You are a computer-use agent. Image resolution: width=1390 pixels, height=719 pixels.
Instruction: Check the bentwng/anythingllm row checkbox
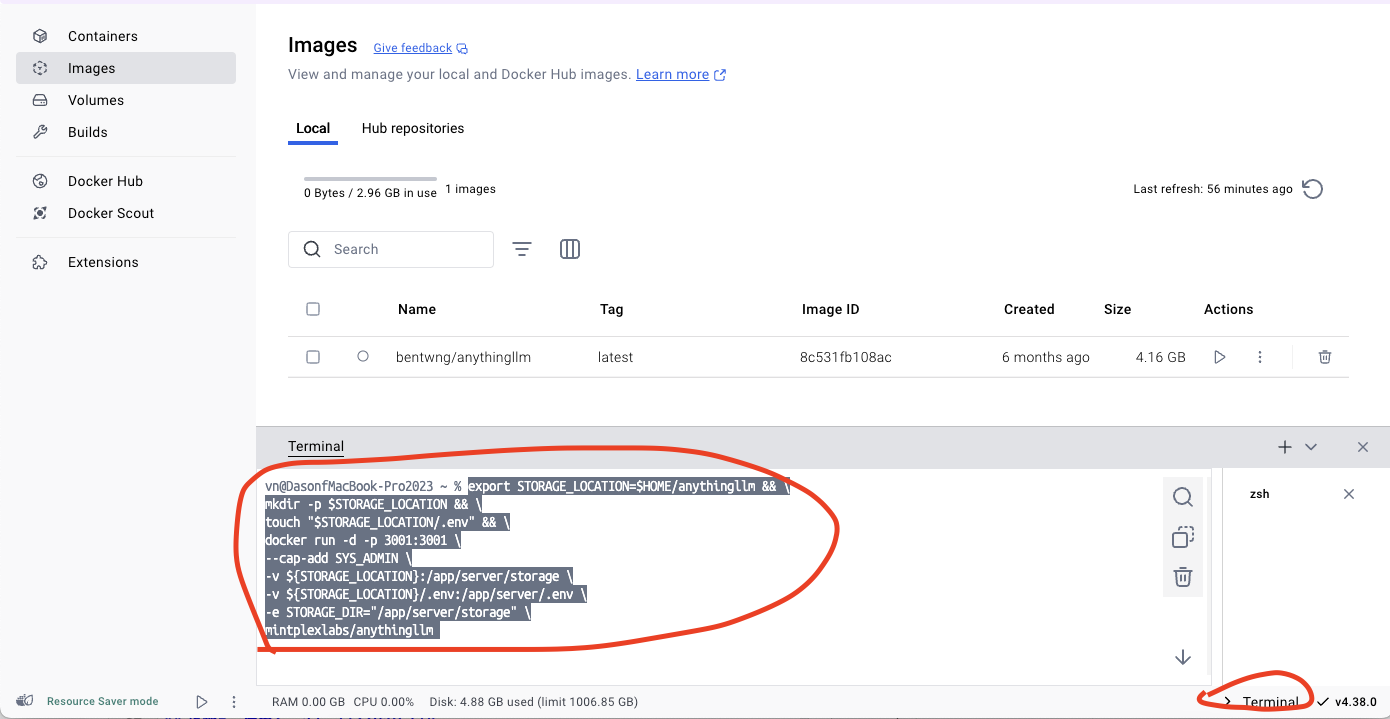313,357
